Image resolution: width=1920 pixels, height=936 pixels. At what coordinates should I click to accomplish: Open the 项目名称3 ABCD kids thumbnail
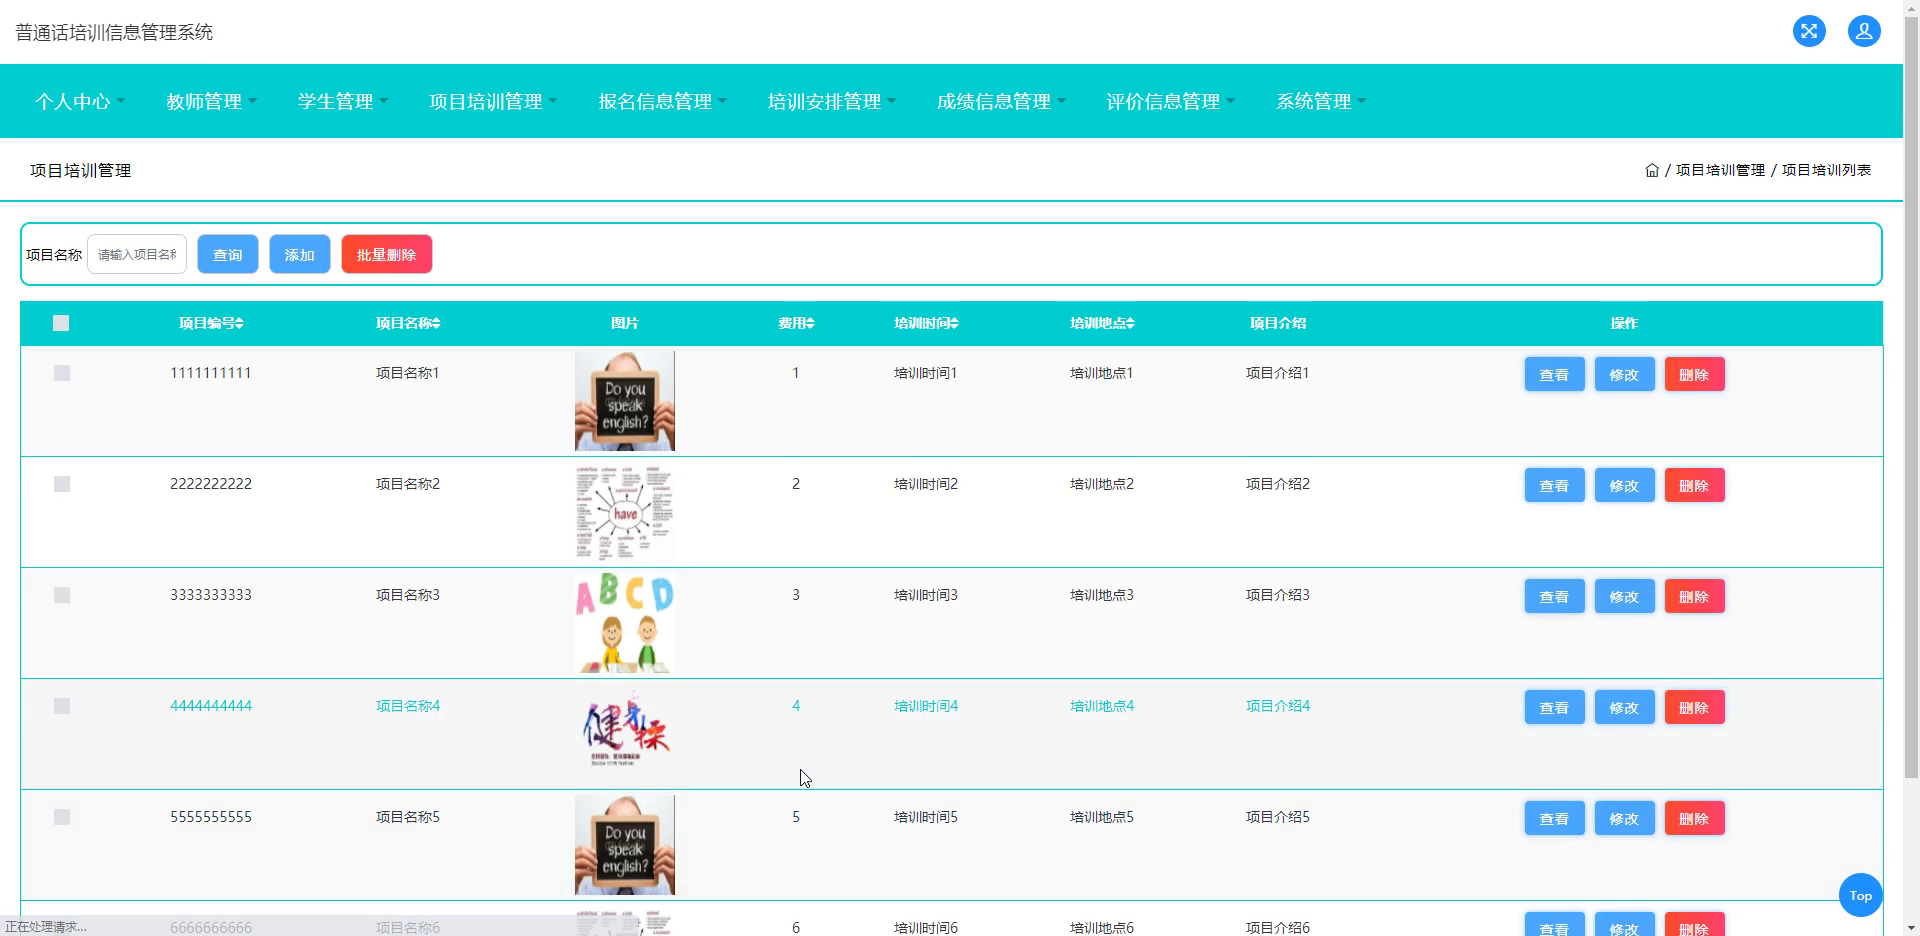point(625,623)
